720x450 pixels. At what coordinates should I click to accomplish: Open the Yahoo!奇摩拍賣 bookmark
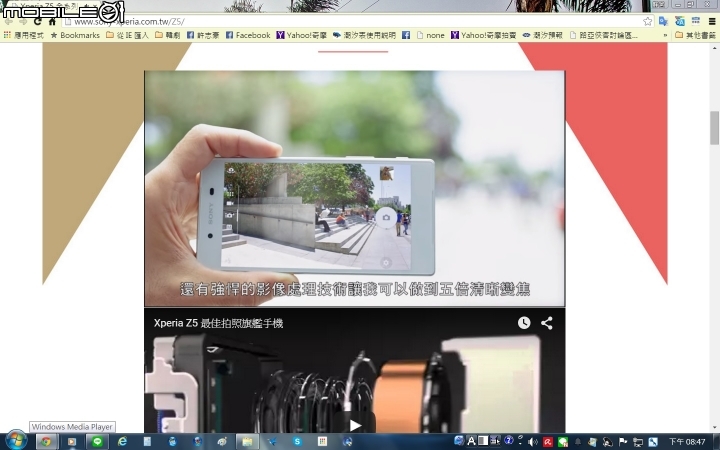tap(484, 35)
